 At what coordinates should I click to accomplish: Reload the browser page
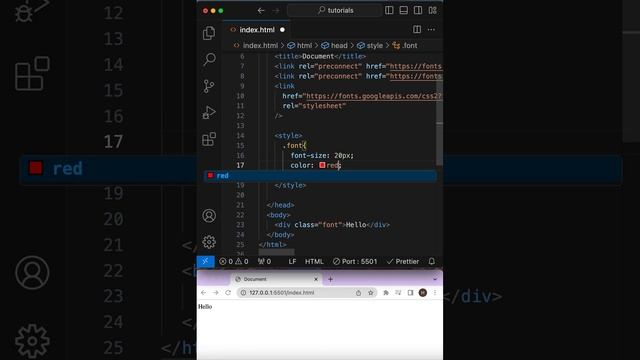click(228, 293)
